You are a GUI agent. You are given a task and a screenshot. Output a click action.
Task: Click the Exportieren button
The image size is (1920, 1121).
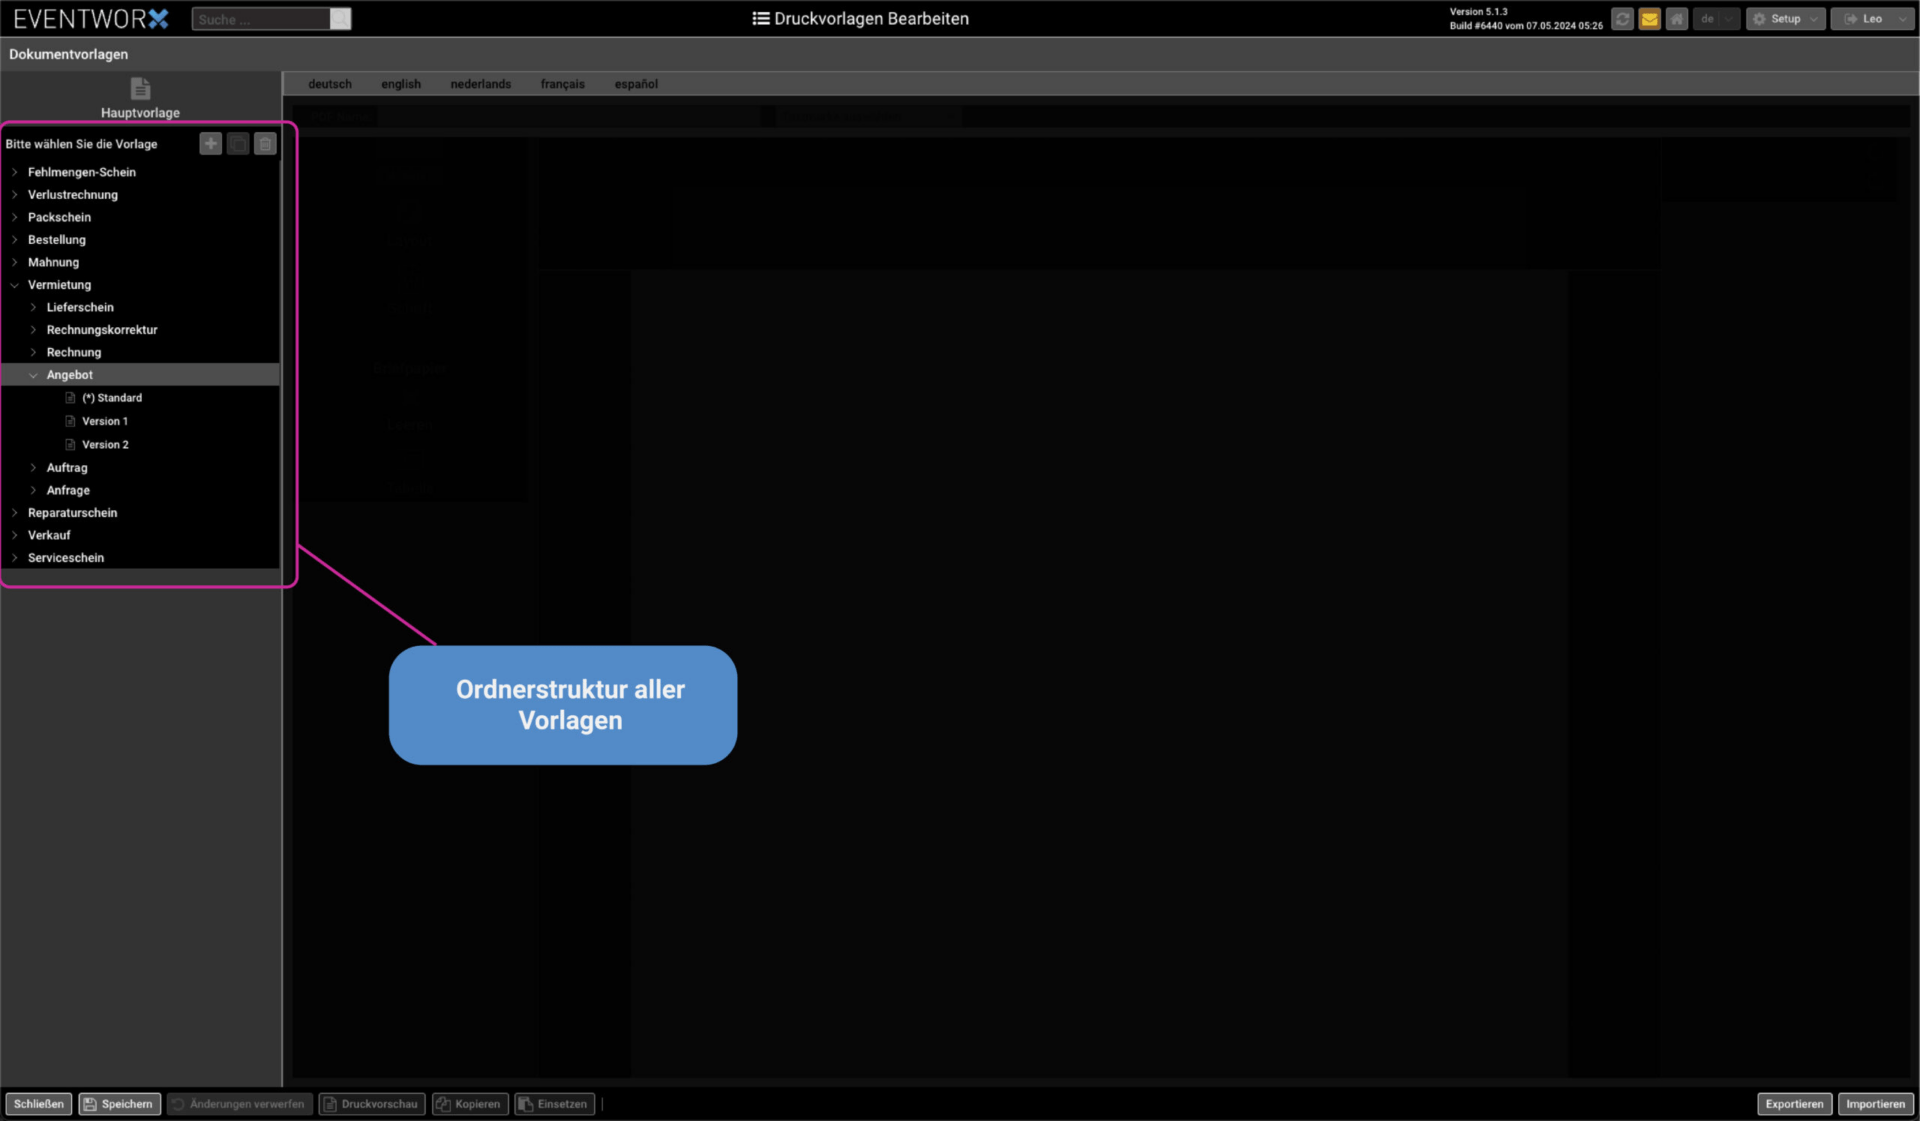point(1794,1104)
